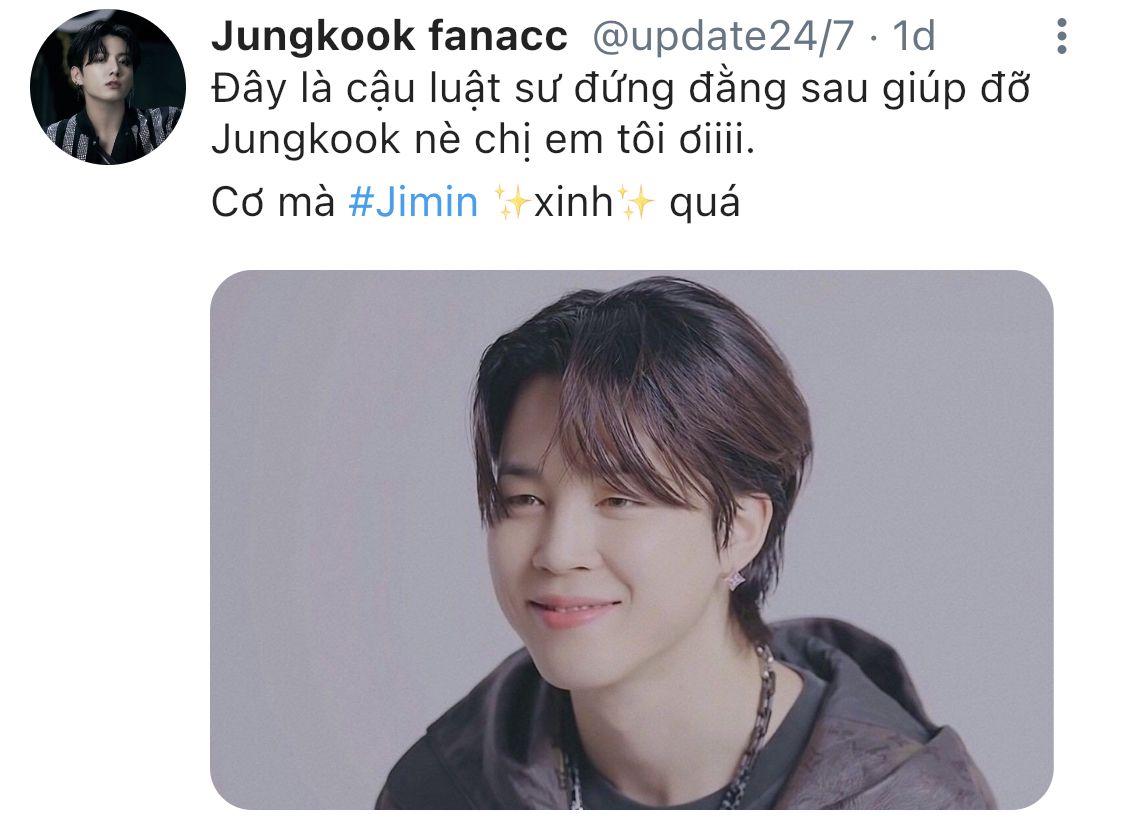Click the display name Jungkook fanacc
The image size is (1125, 822).
click(x=390, y=36)
